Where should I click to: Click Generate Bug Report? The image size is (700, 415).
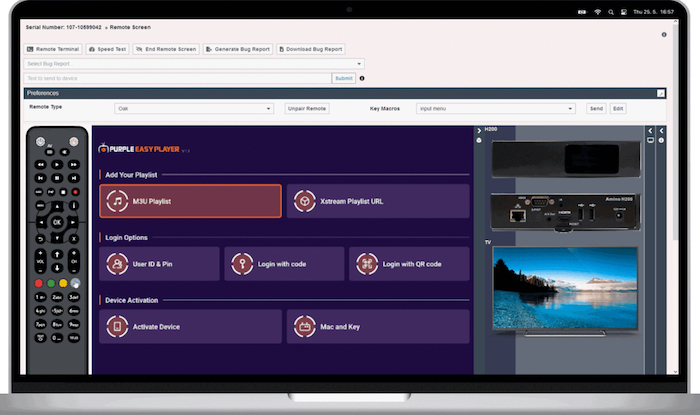pyautogui.click(x=238, y=49)
